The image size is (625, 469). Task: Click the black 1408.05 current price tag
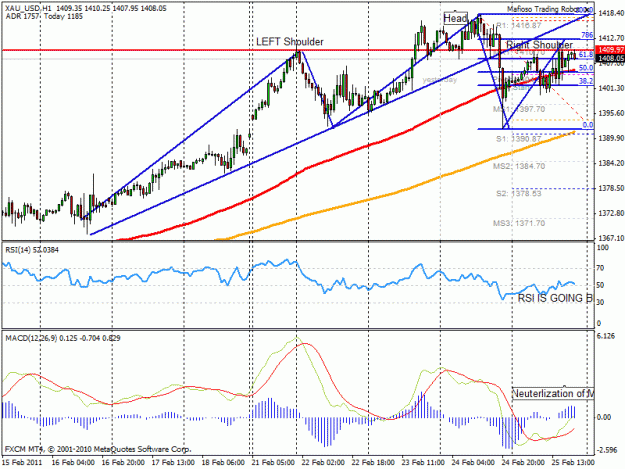[609, 58]
